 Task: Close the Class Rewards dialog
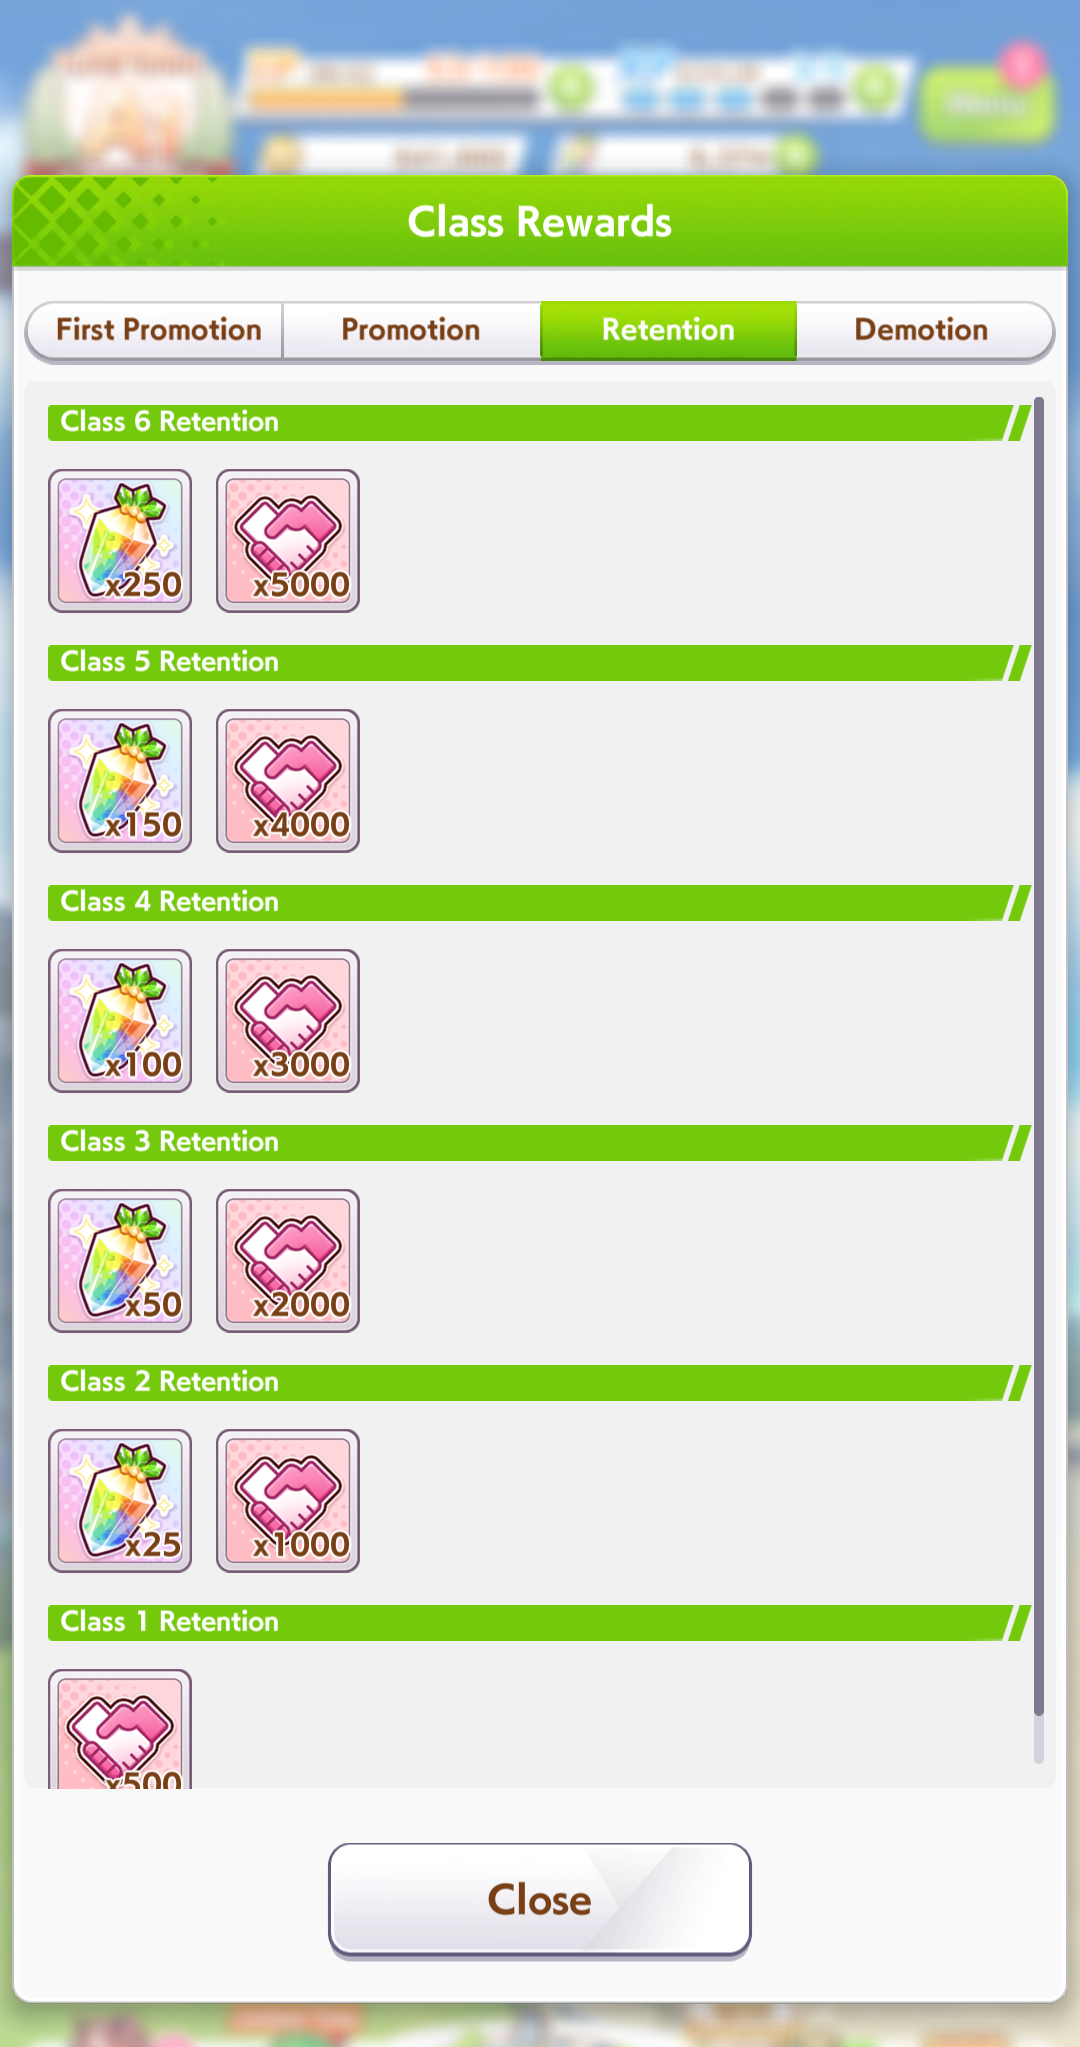click(540, 1899)
